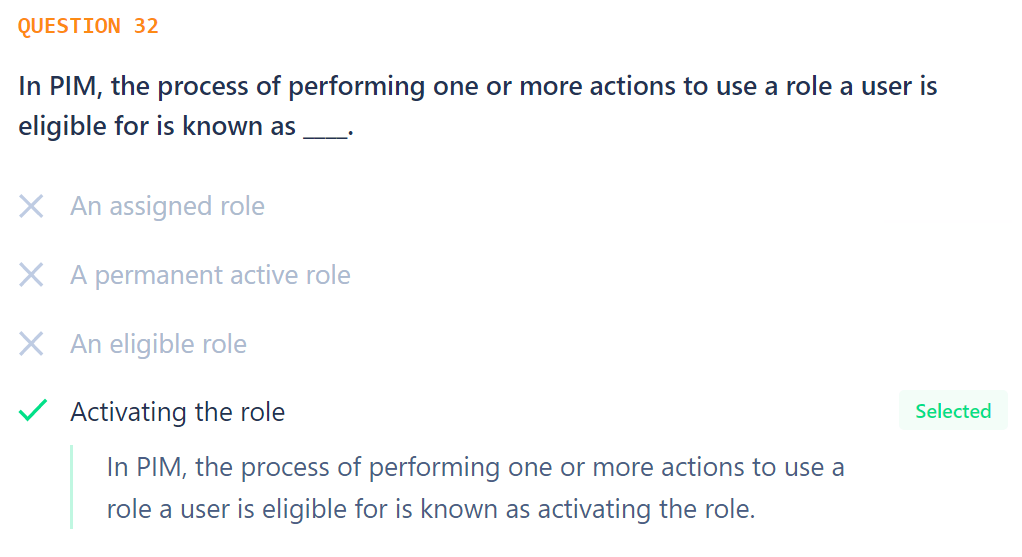Select the X icon next to An eligible role

tap(31, 344)
